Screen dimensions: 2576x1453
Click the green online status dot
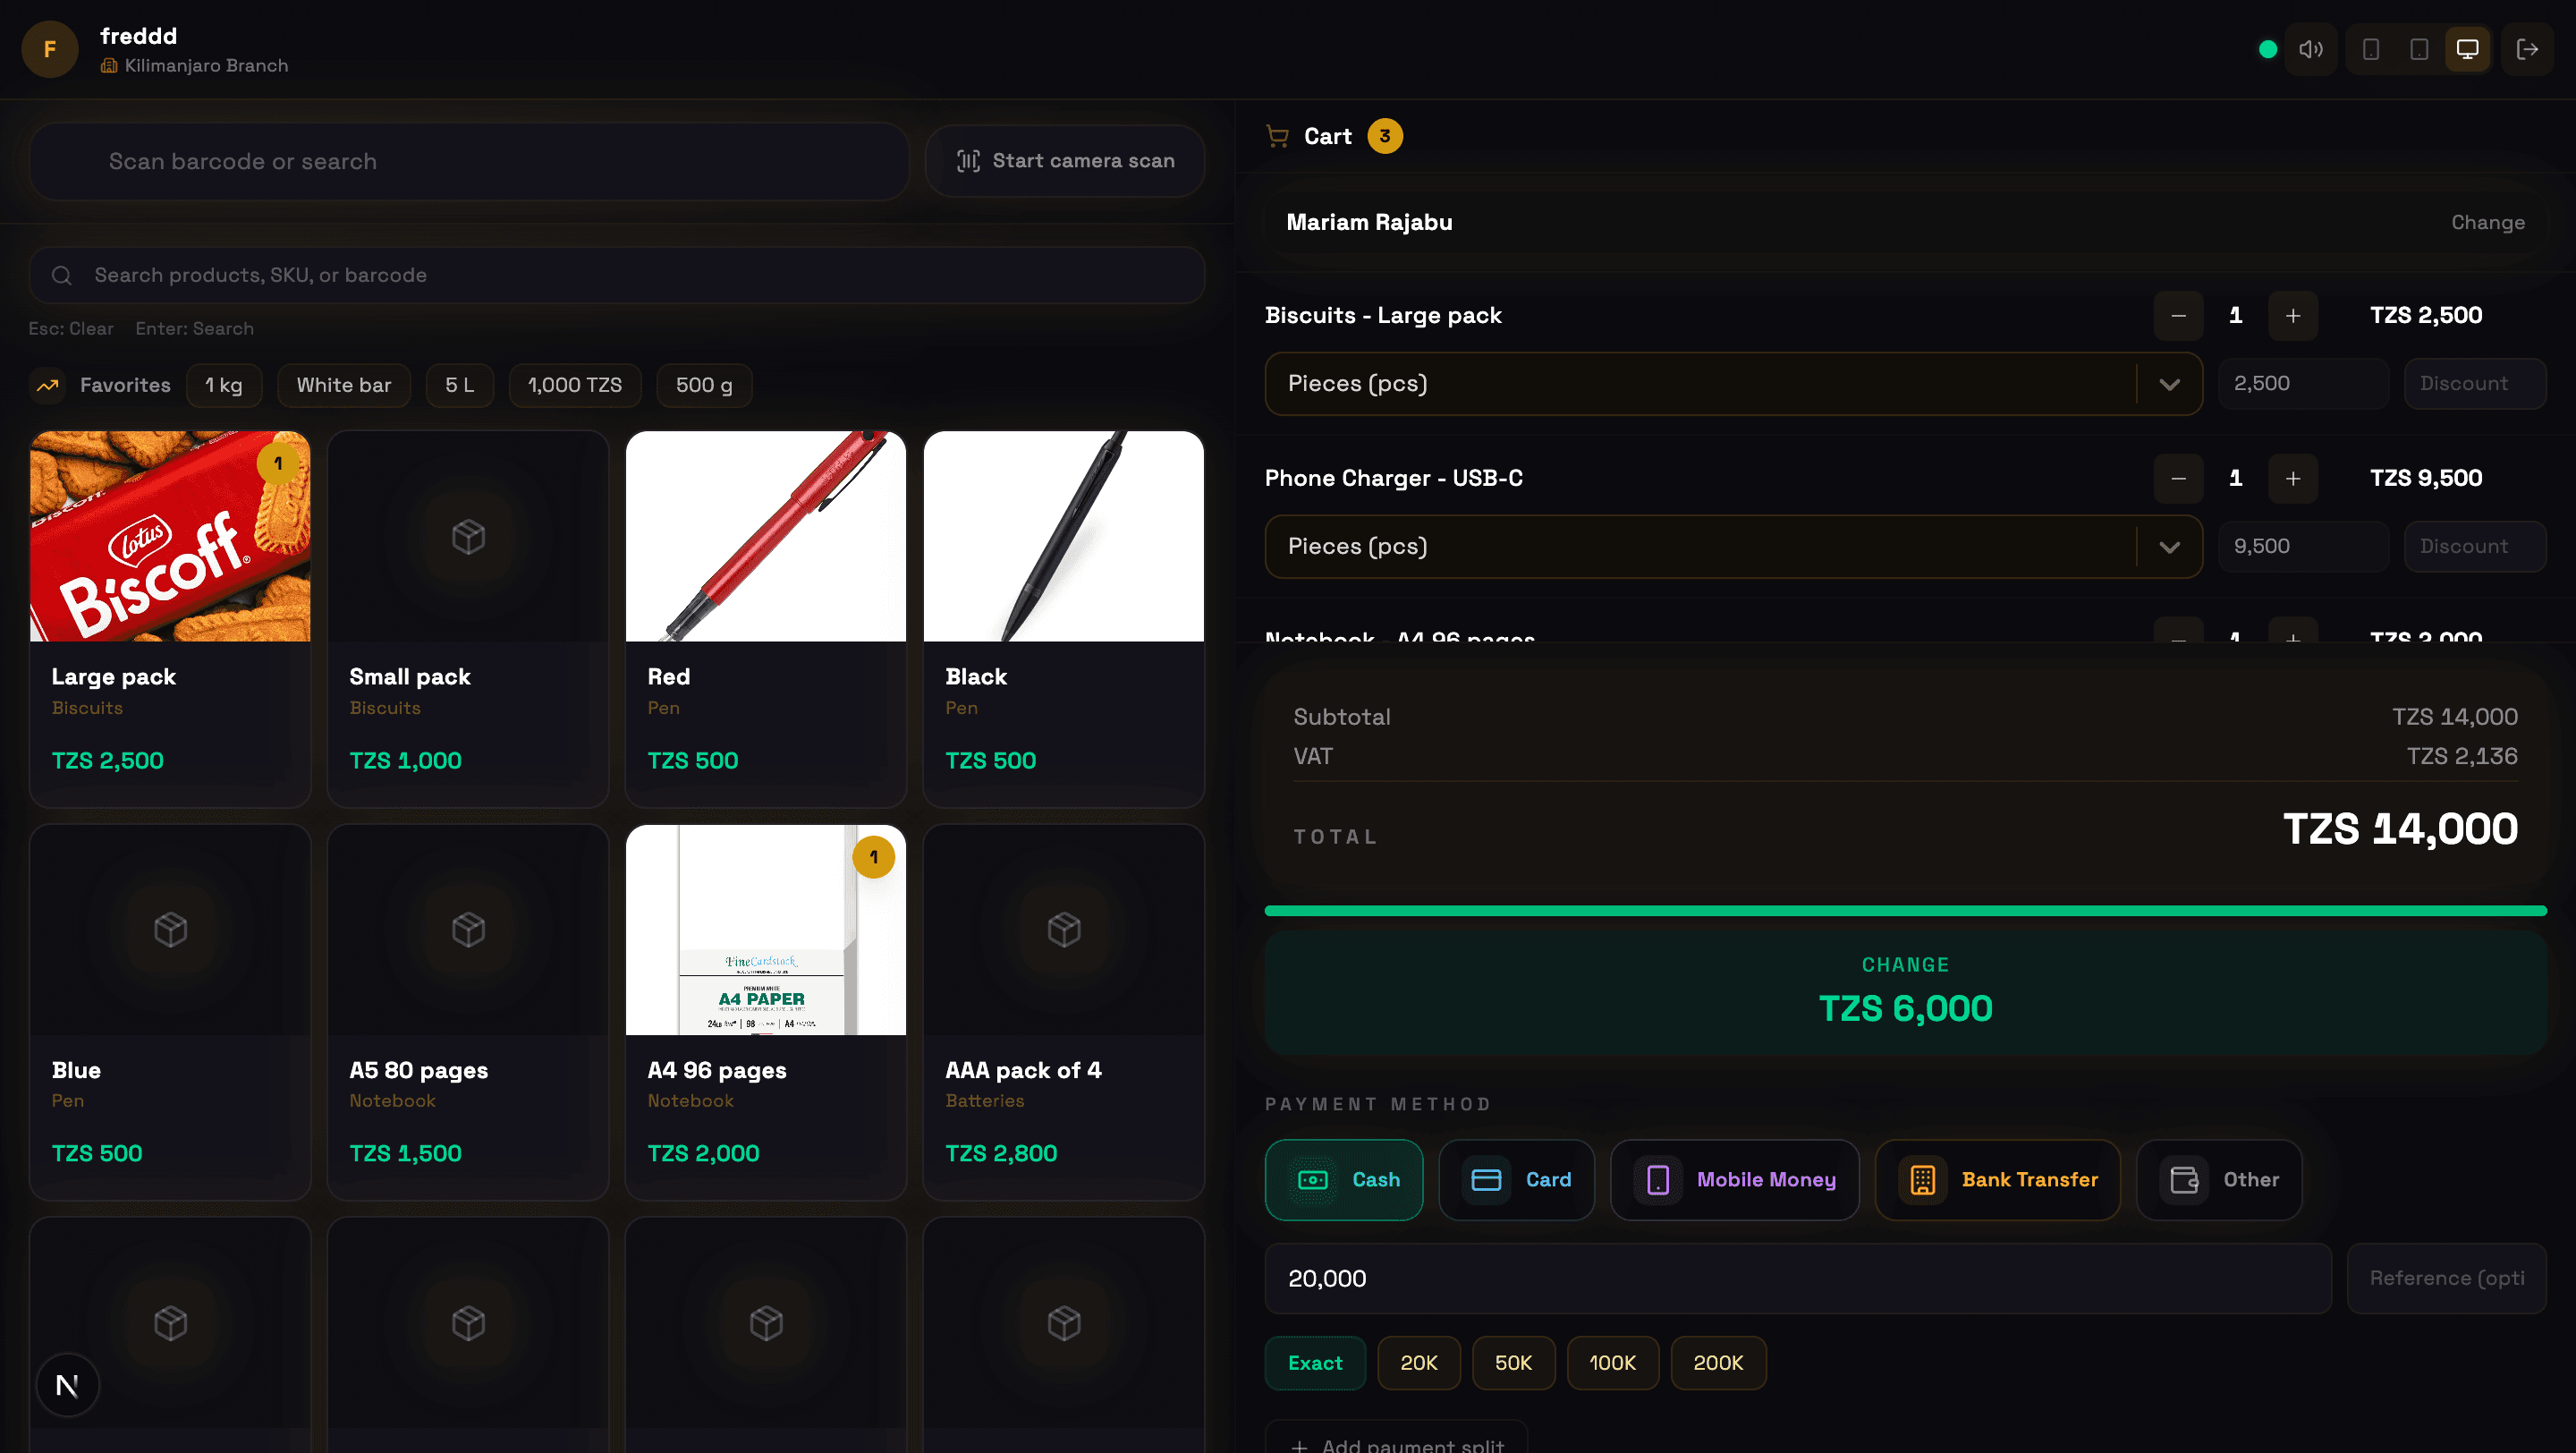click(x=2268, y=49)
